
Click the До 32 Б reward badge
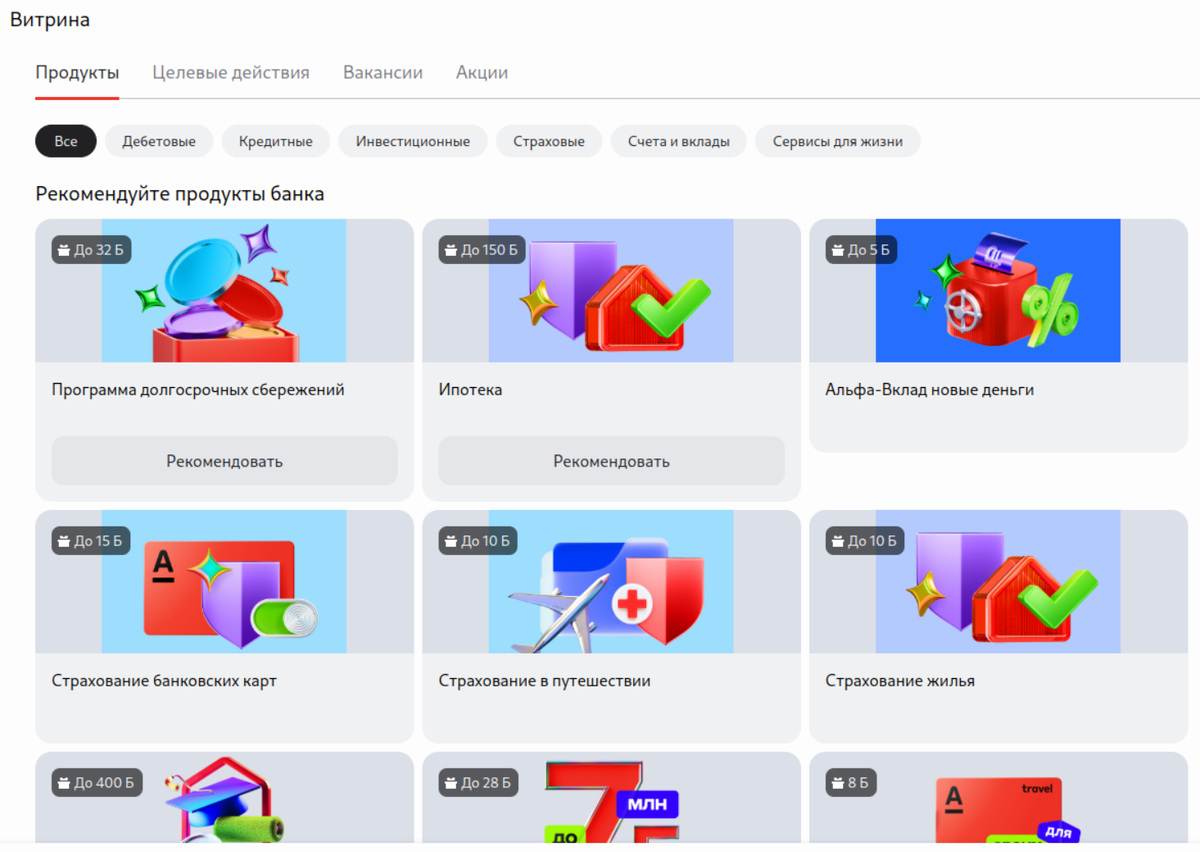(93, 250)
